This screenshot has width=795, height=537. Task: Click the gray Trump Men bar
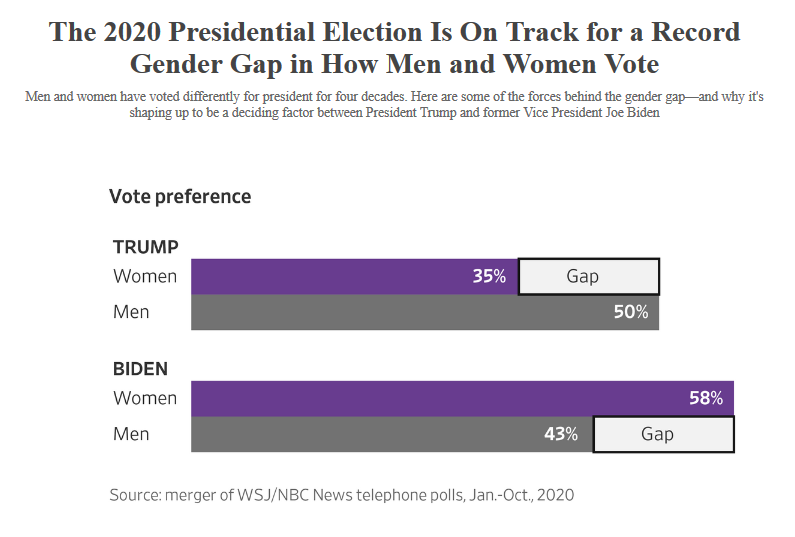(x=400, y=312)
